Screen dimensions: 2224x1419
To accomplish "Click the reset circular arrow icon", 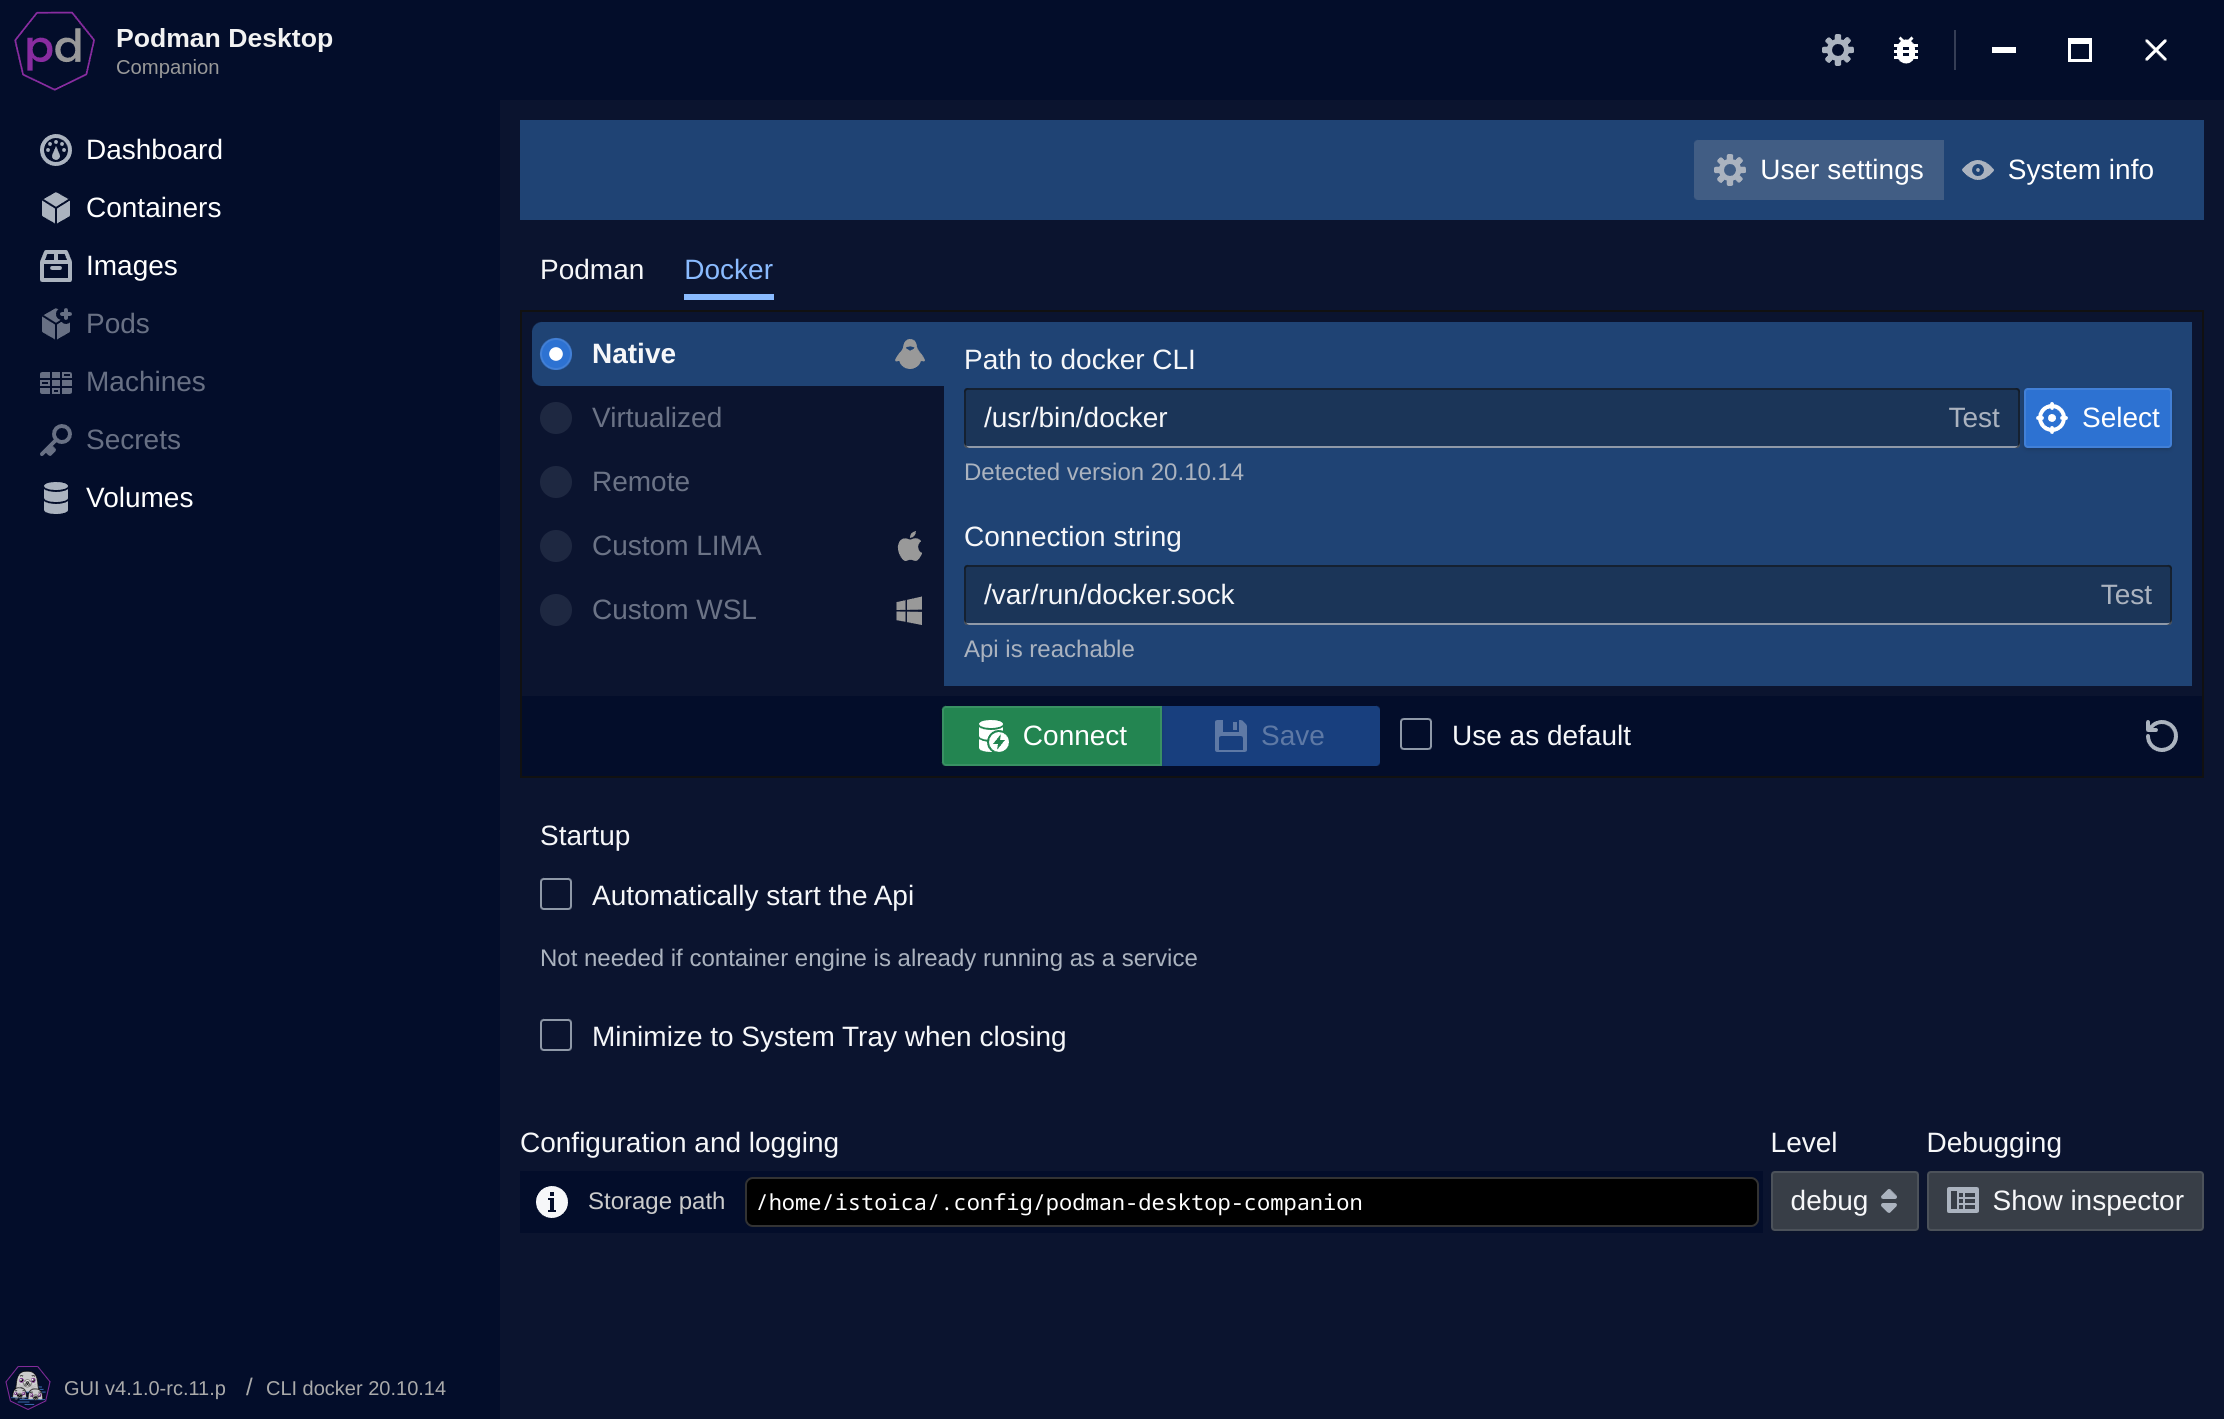I will point(2161,736).
